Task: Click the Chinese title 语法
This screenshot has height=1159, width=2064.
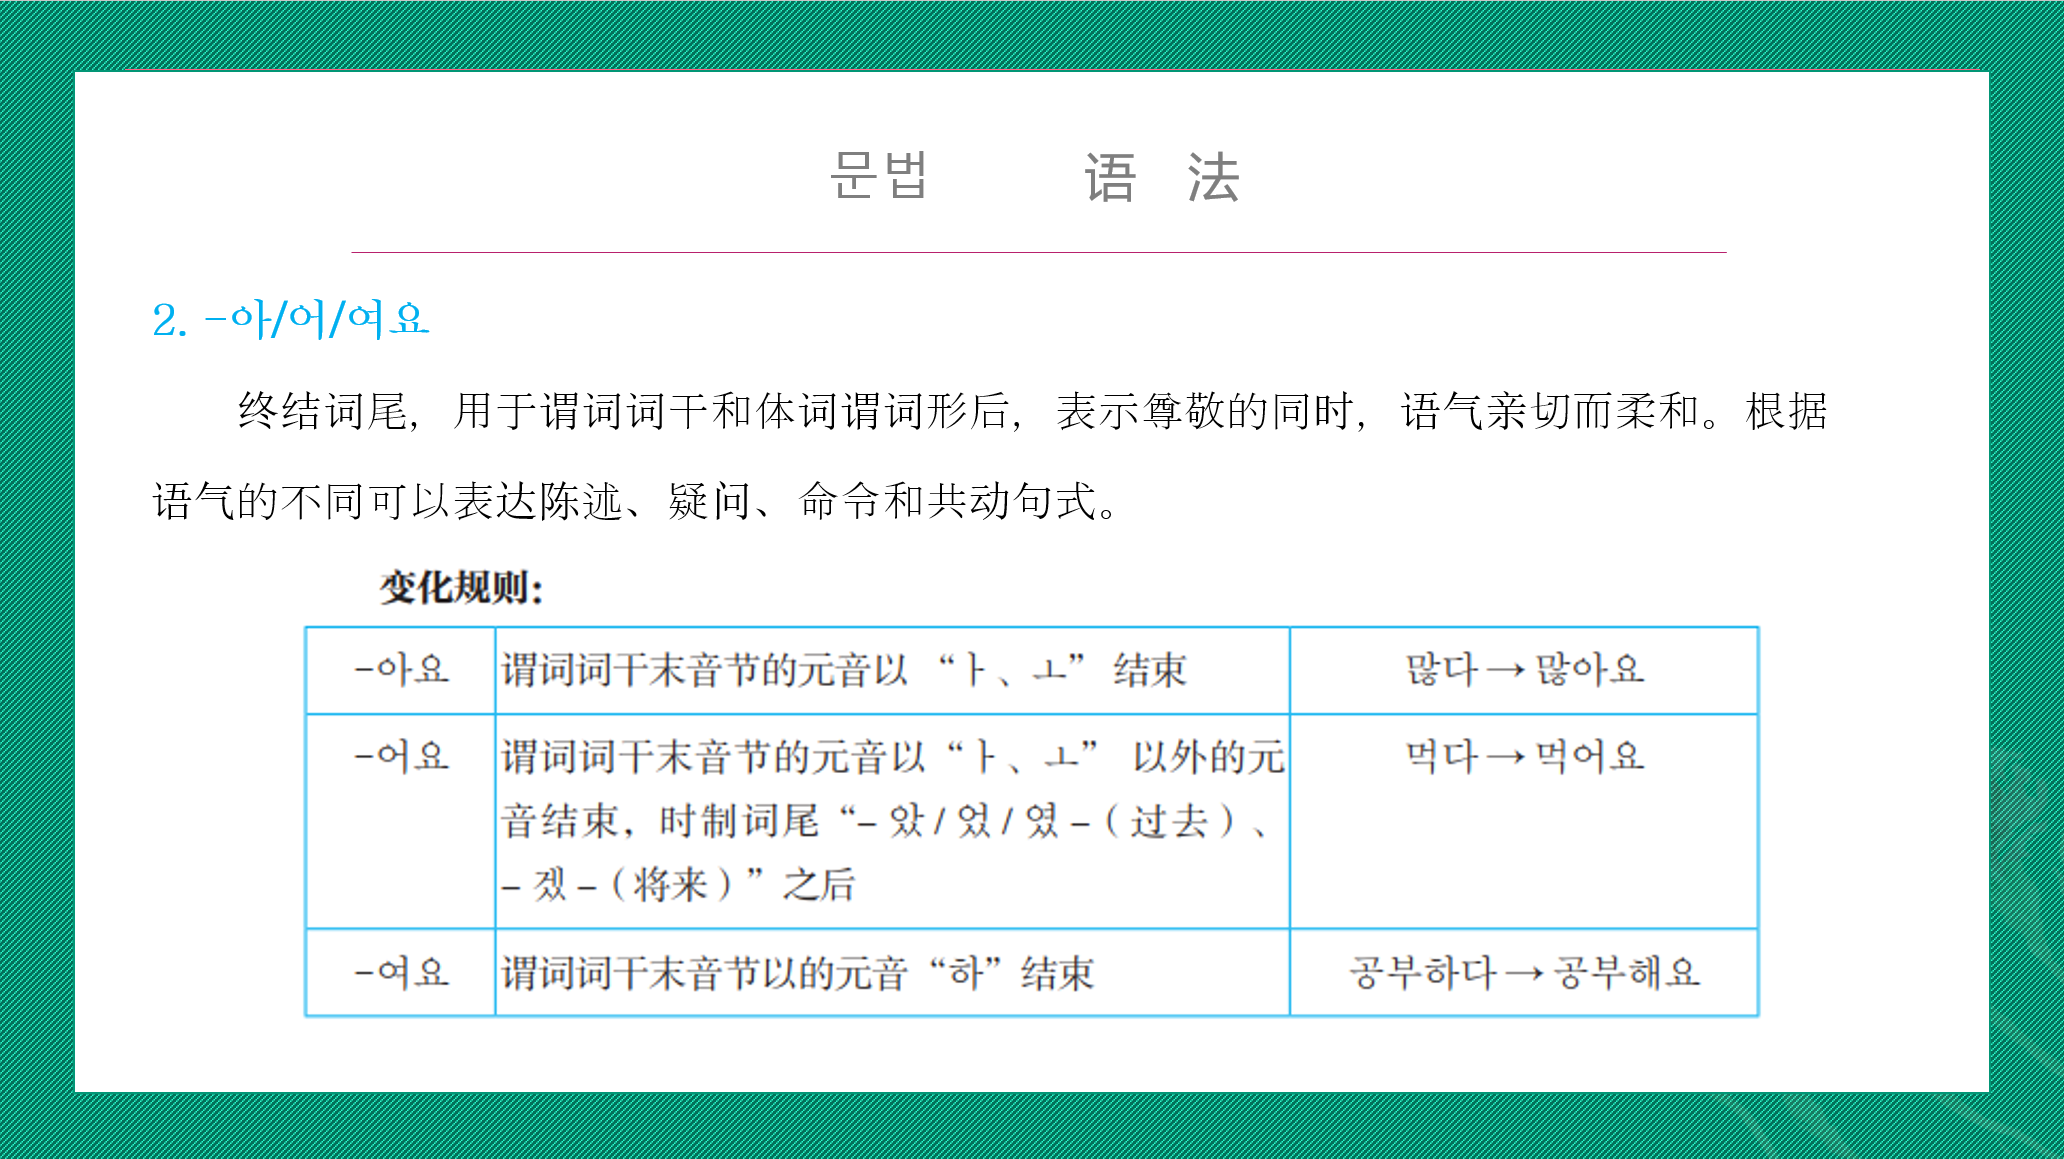Action: point(1161,179)
